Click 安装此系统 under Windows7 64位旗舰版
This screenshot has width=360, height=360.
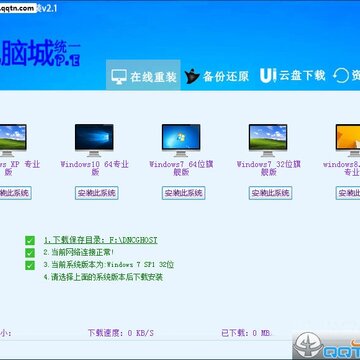[x=184, y=193]
